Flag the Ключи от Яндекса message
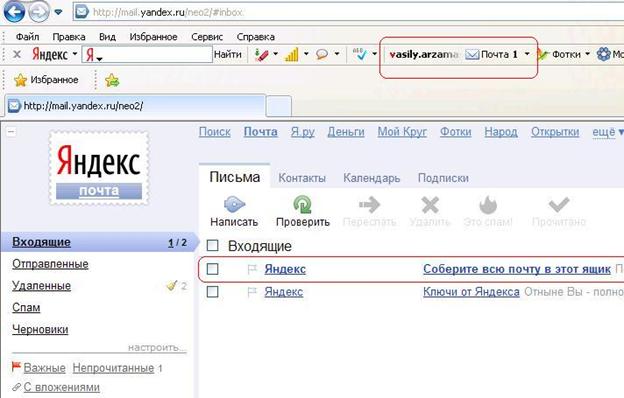624x398 pixels. pos(252,292)
